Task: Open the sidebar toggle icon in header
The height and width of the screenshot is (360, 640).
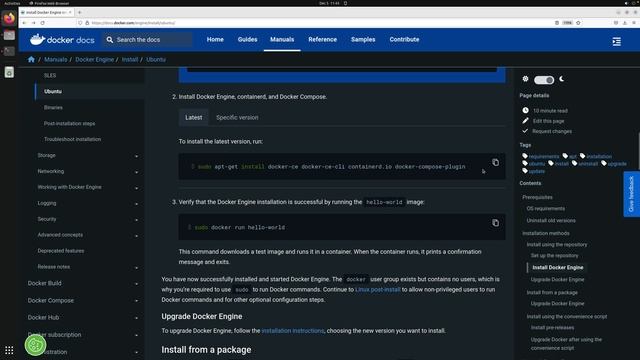Action: click(616, 41)
